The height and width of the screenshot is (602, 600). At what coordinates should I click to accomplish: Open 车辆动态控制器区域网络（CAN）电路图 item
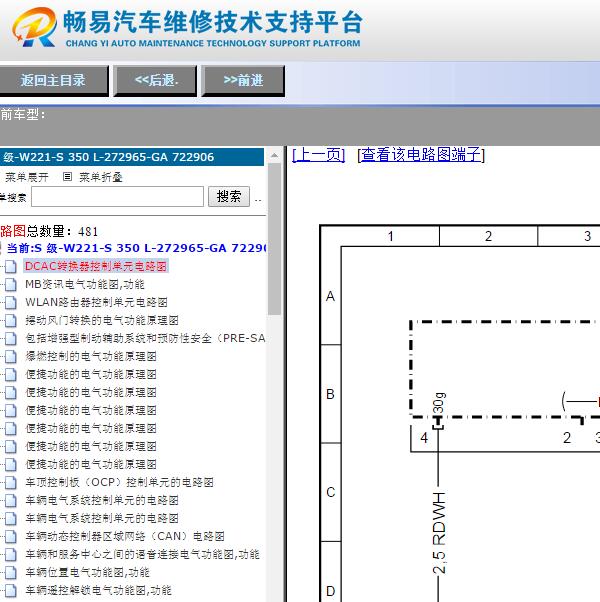click(x=125, y=536)
